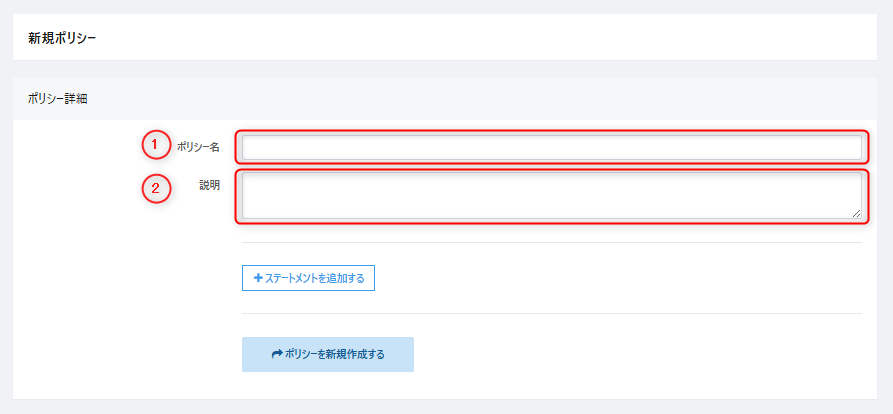Focus the 説明 textarea
The height and width of the screenshot is (414, 893).
click(x=551, y=195)
